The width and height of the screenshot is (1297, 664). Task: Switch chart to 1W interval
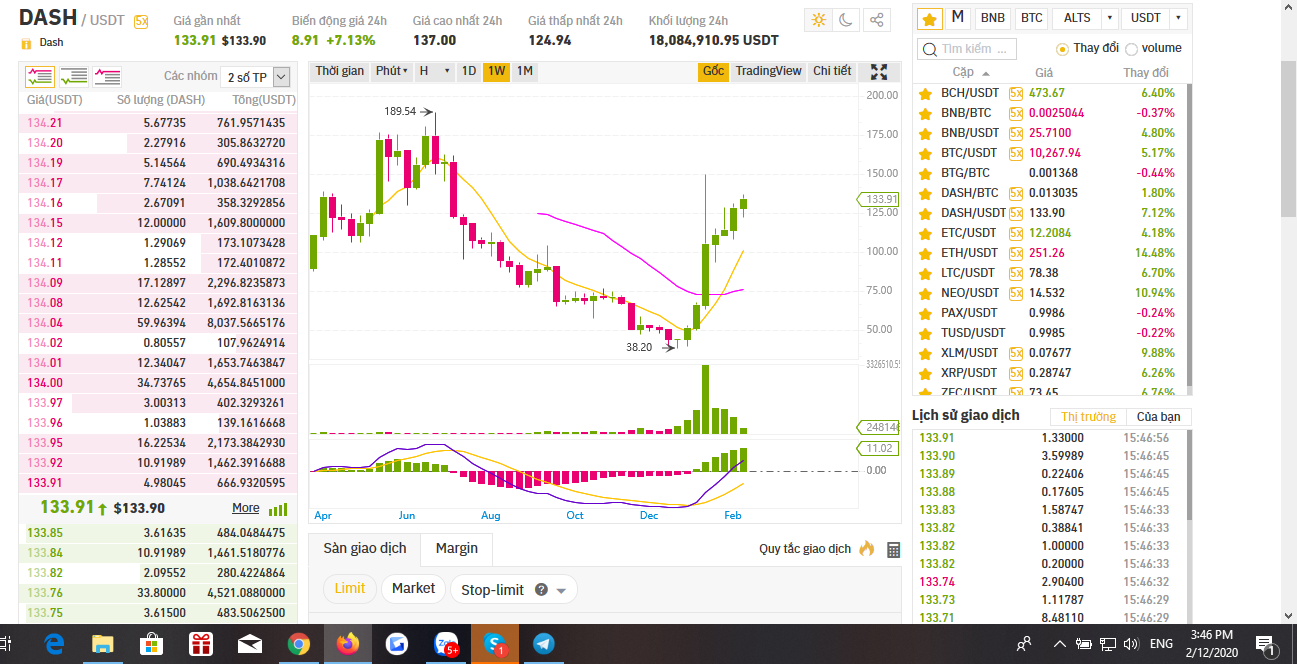[496, 71]
